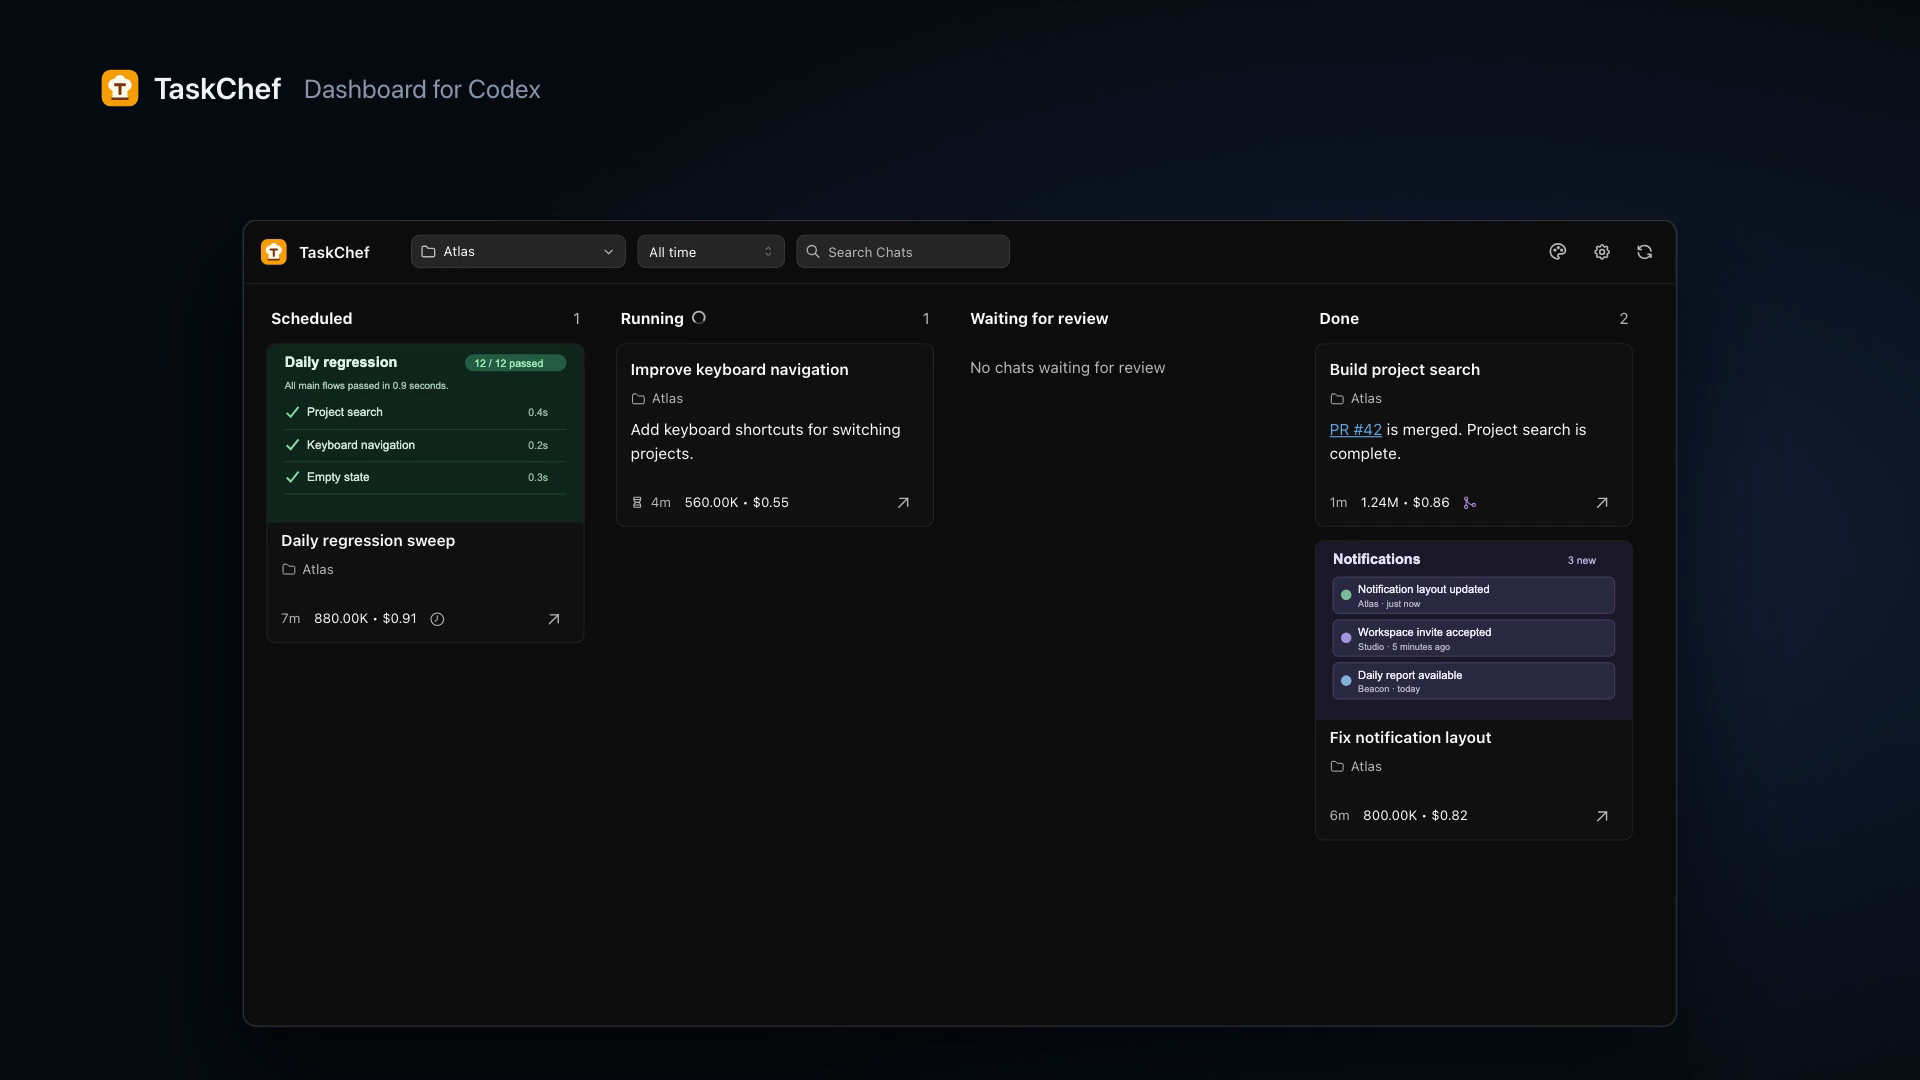Open settings via the gear icon
The width and height of the screenshot is (1920, 1080).
point(1601,252)
